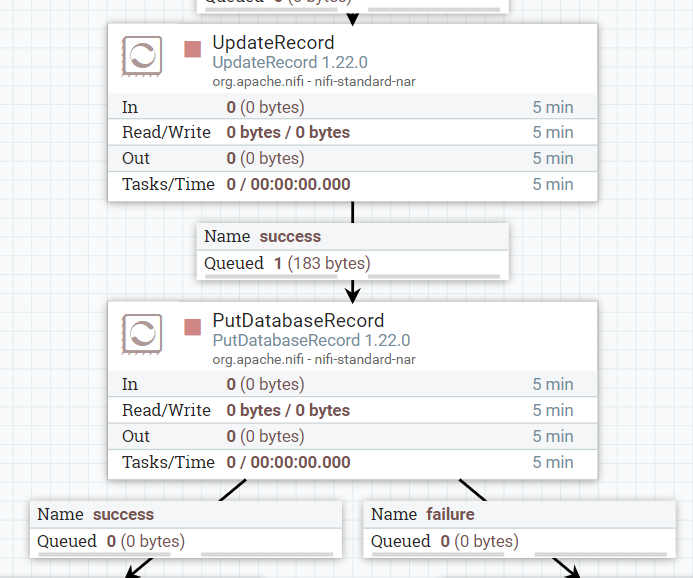Screen dimensions: 693x578
Task: Click the Read/Write row of UpdateRecord
Action: tap(353, 132)
